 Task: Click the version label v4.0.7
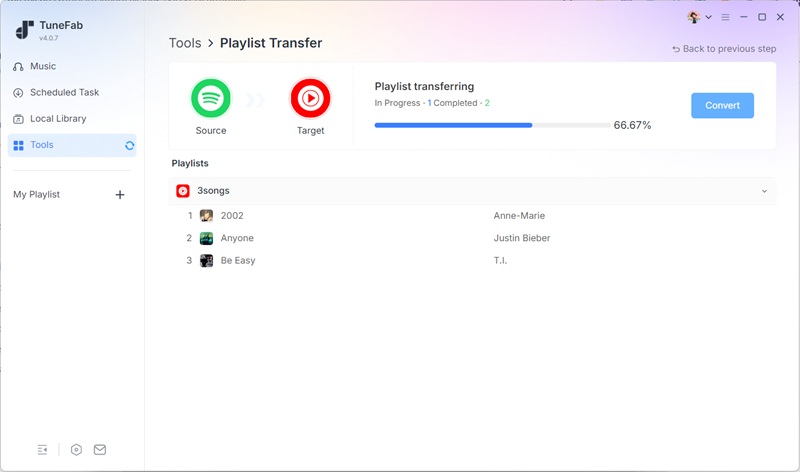pyautogui.click(x=49, y=38)
